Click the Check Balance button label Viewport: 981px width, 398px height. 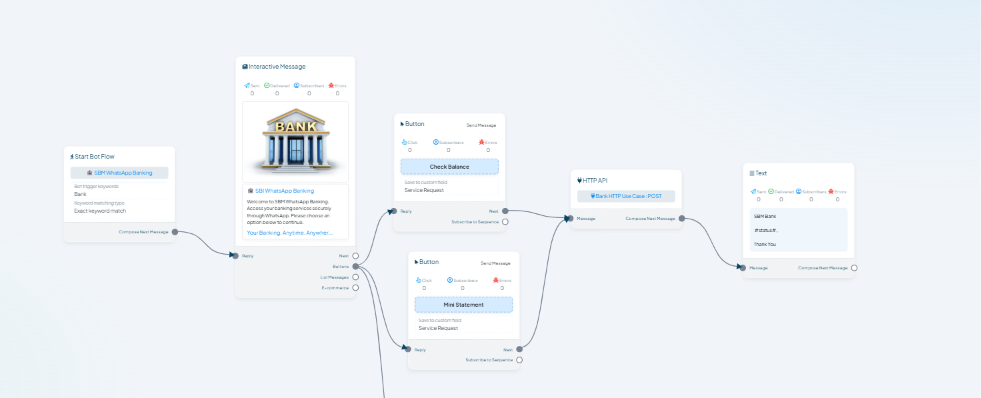tap(449, 166)
